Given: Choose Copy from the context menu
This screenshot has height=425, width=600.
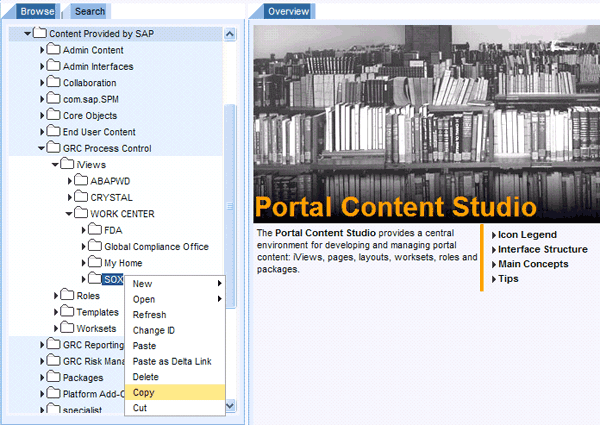Looking at the screenshot, I should click(x=175, y=392).
